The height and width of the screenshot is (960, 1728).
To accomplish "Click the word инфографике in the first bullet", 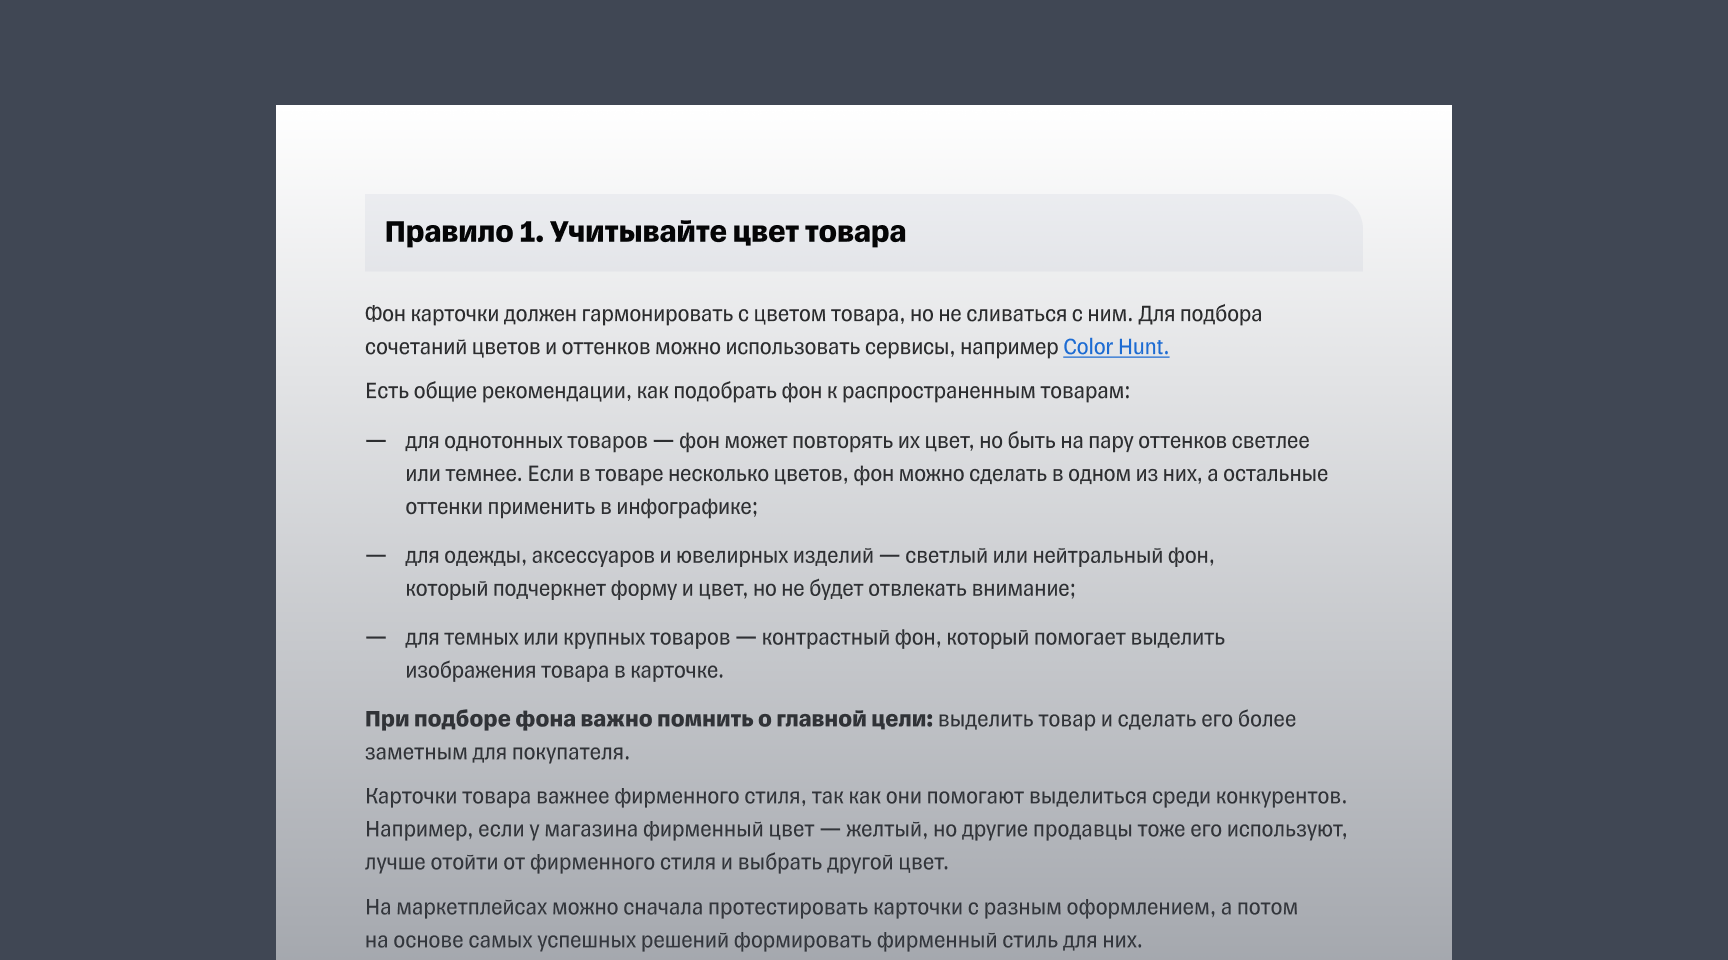I will 685,507.
